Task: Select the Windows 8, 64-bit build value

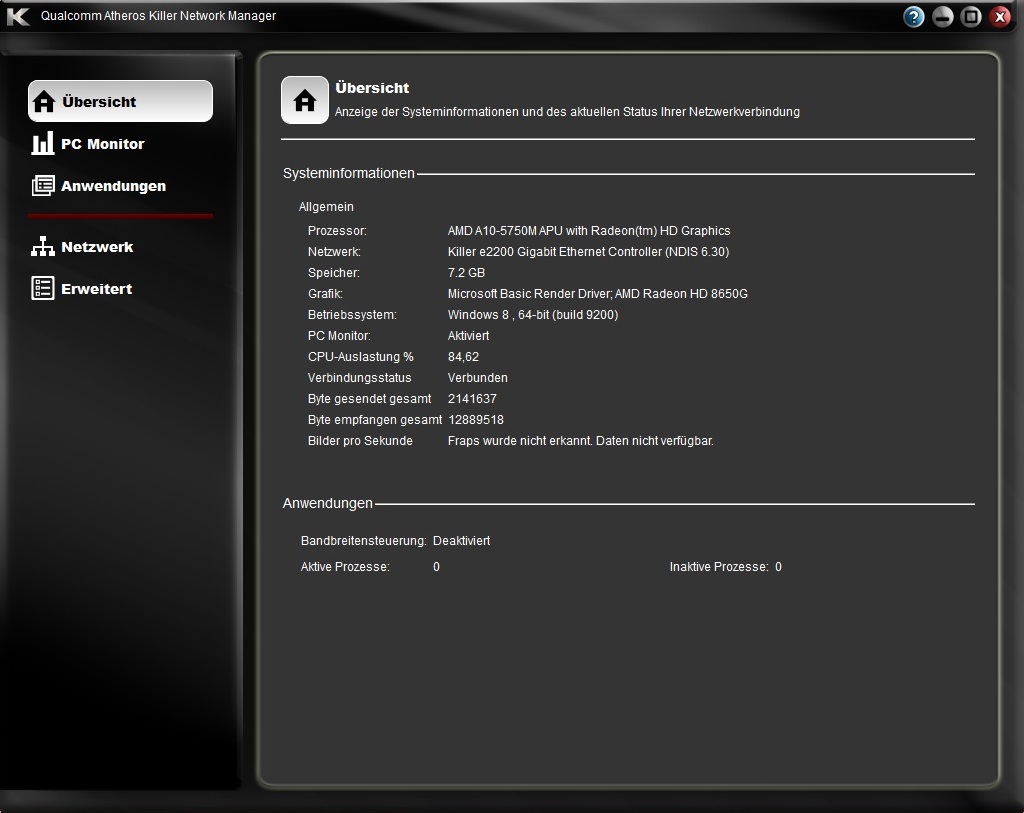Action: pos(533,314)
